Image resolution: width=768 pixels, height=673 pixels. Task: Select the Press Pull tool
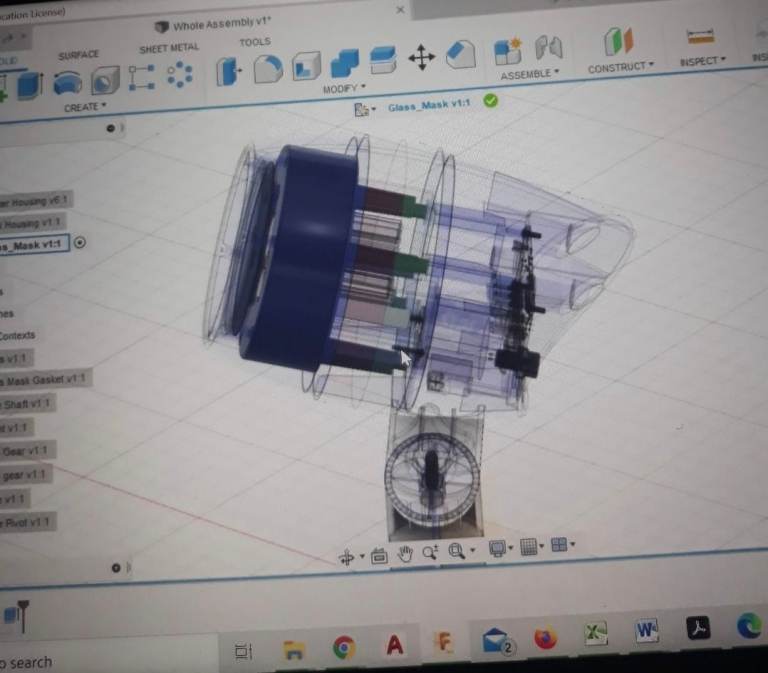click(230, 71)
